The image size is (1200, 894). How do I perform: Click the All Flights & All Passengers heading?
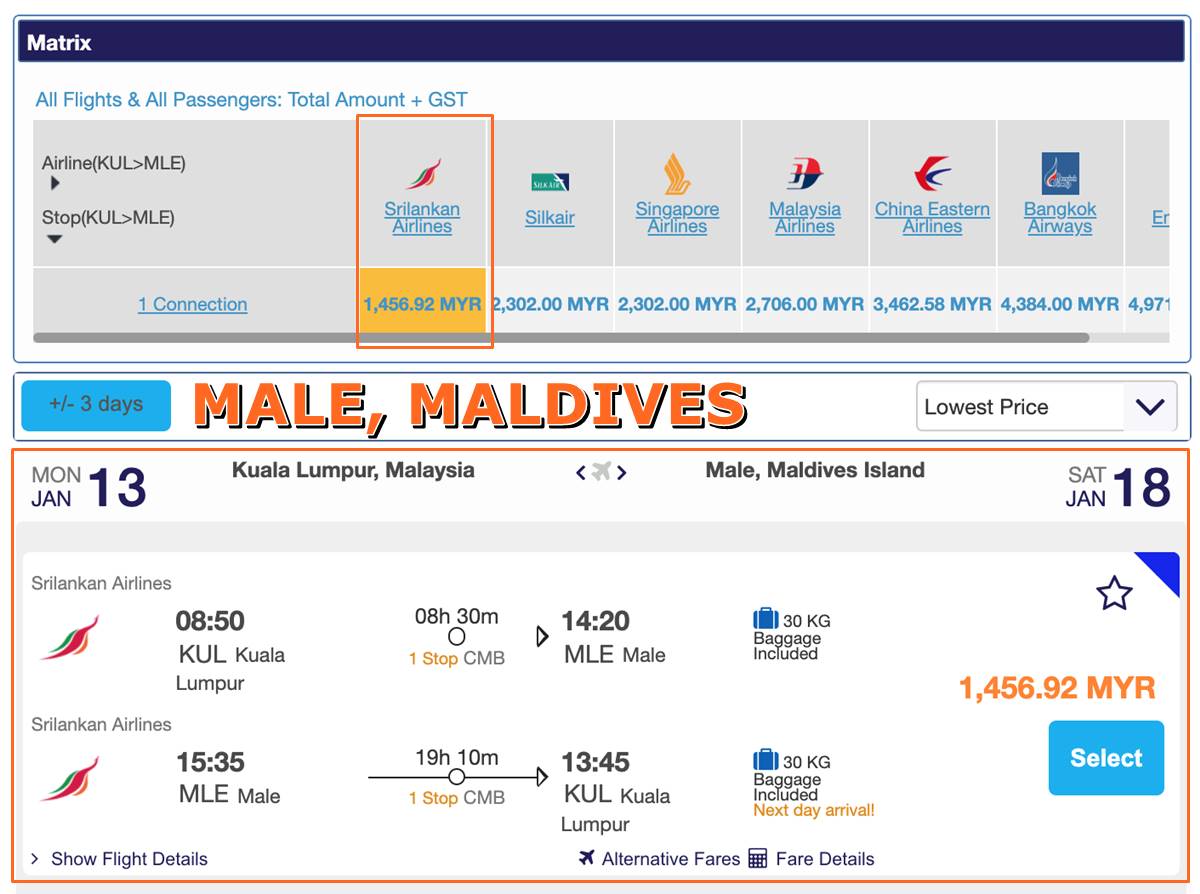(251, 100)
